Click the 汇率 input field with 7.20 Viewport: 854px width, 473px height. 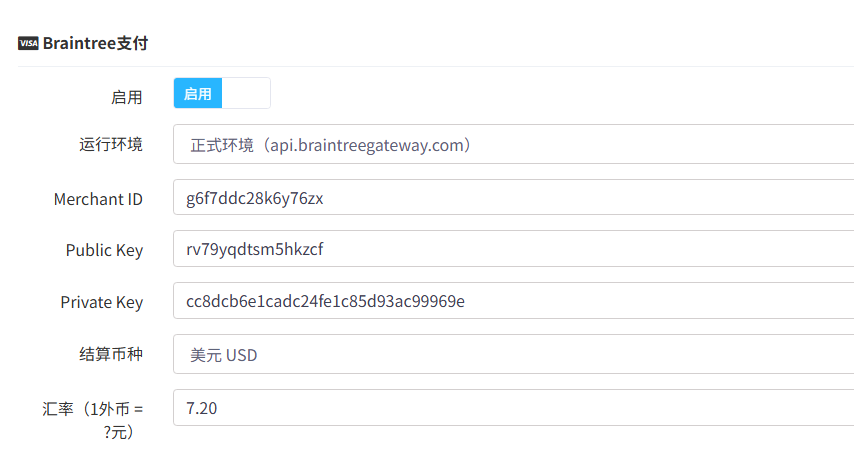pyautogui.click(x=514, y=408)
